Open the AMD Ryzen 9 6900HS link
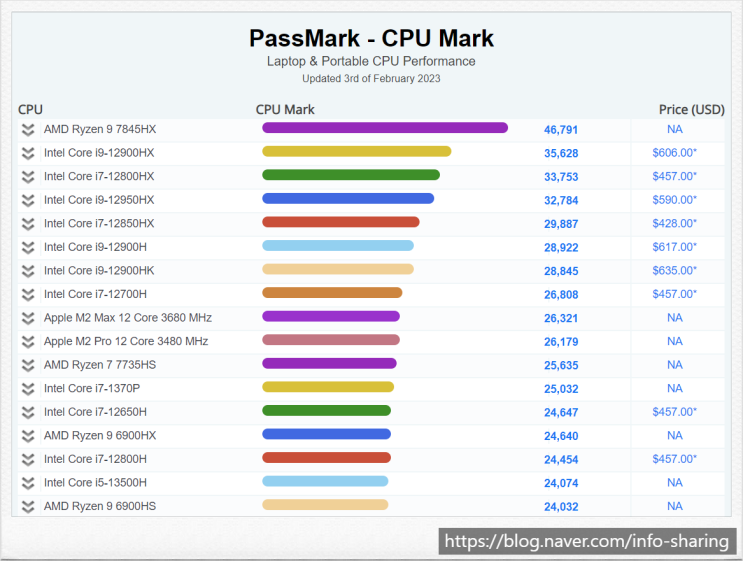Image resolution: width=743 pixels, height=561 pixels. pos(100,506)
